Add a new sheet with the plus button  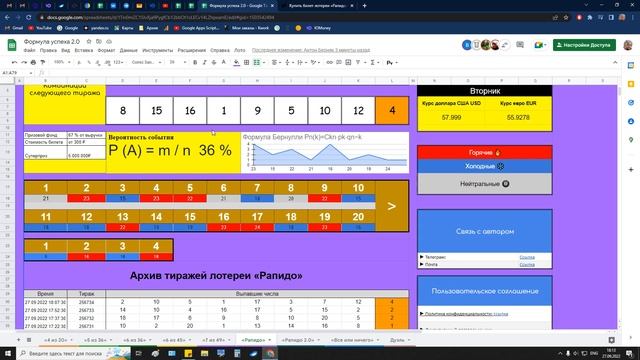click(18, 340)
